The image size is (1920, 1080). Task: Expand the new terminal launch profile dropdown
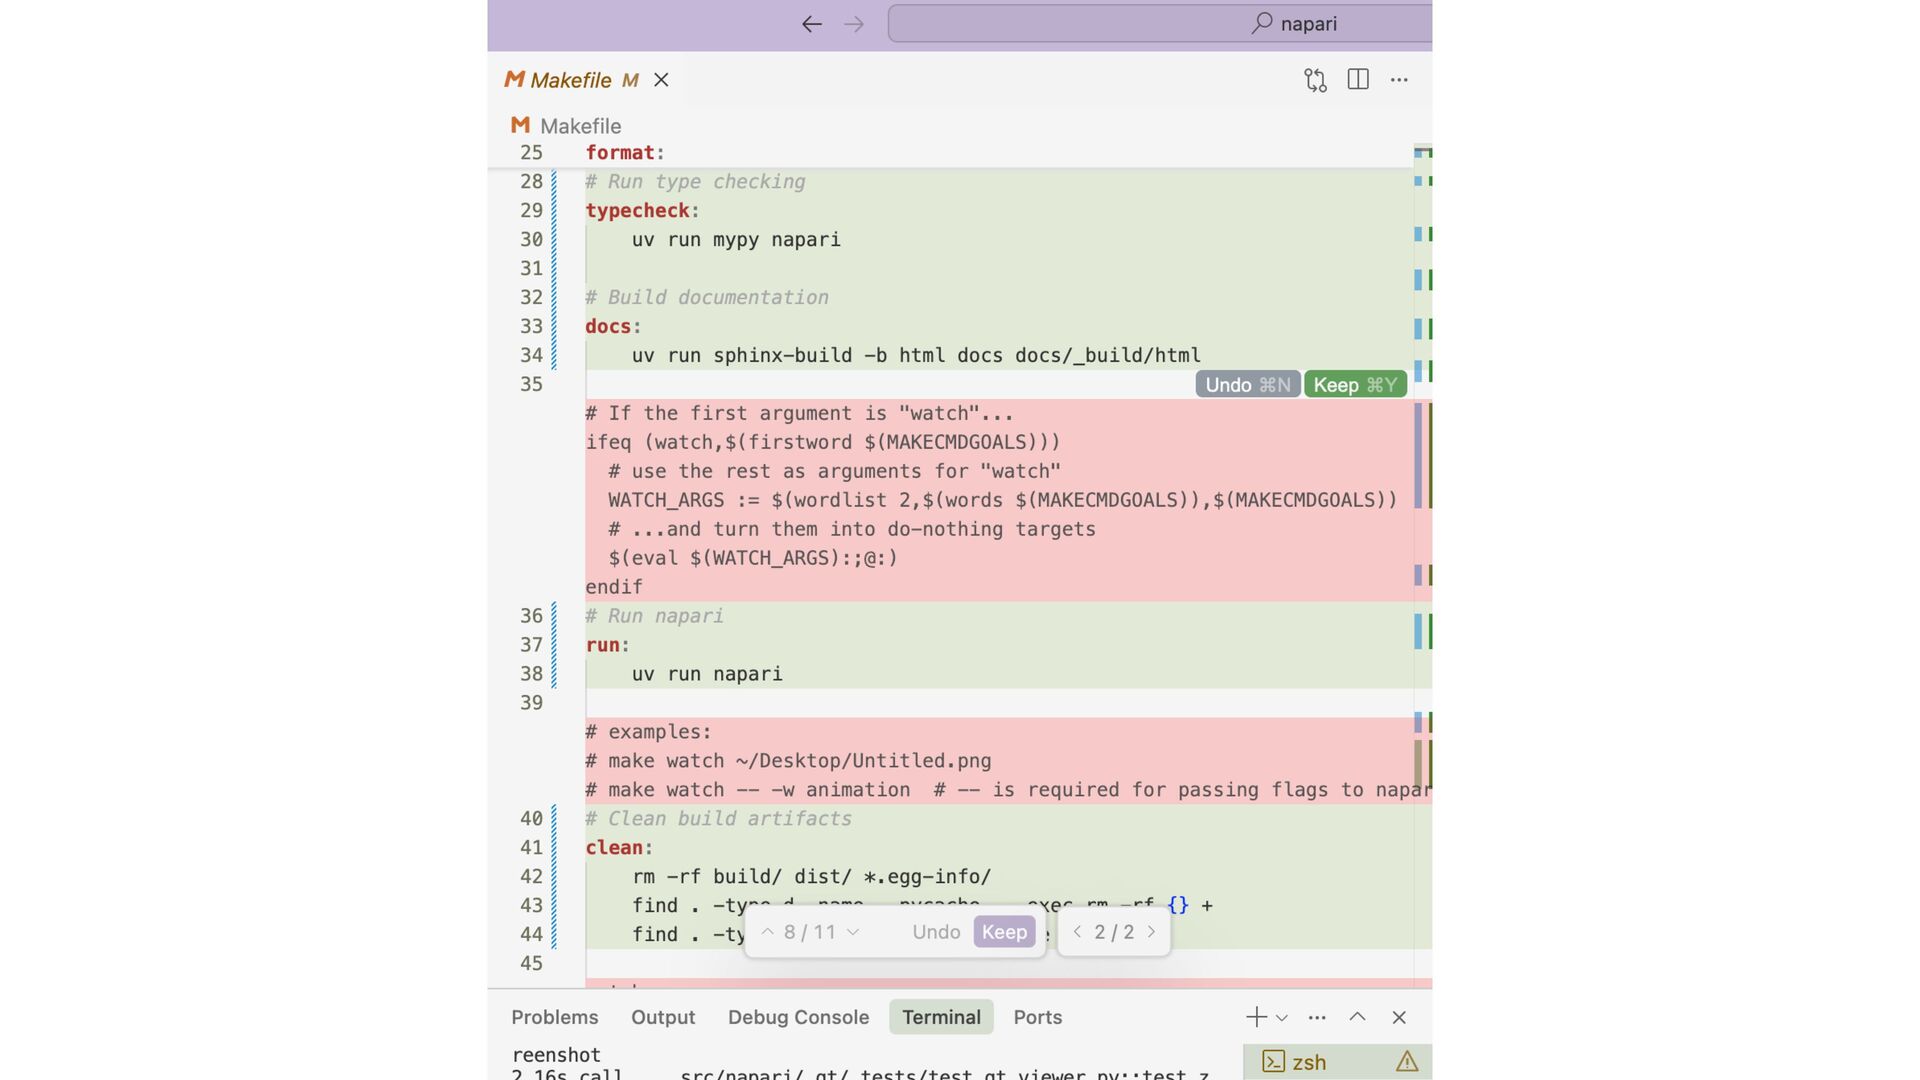pyautogui.click(x=1282, y=1018)
